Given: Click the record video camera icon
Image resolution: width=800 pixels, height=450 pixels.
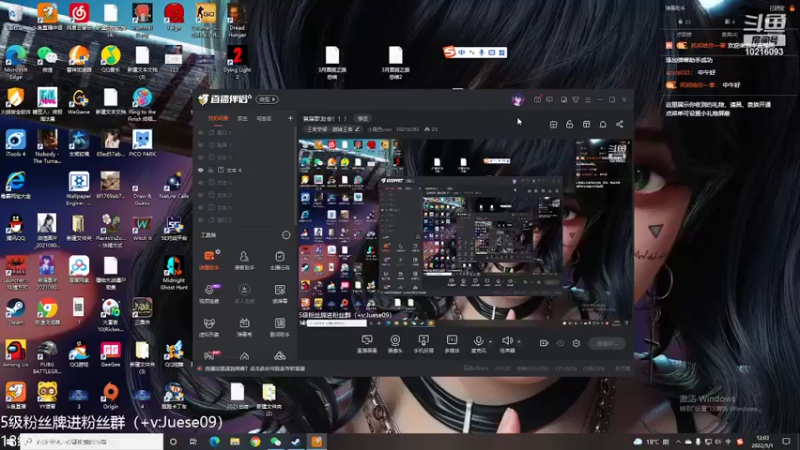Looking at the screenshot, I should (544, 343).
